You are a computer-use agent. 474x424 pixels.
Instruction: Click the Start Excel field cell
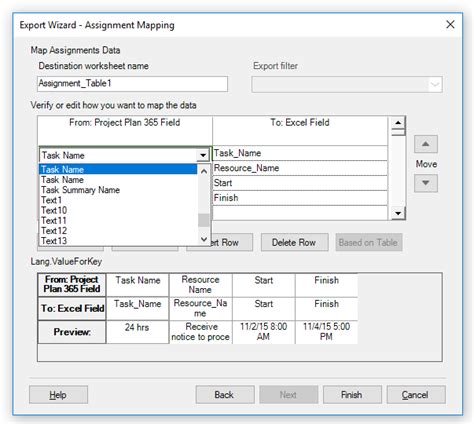point(300,183)
